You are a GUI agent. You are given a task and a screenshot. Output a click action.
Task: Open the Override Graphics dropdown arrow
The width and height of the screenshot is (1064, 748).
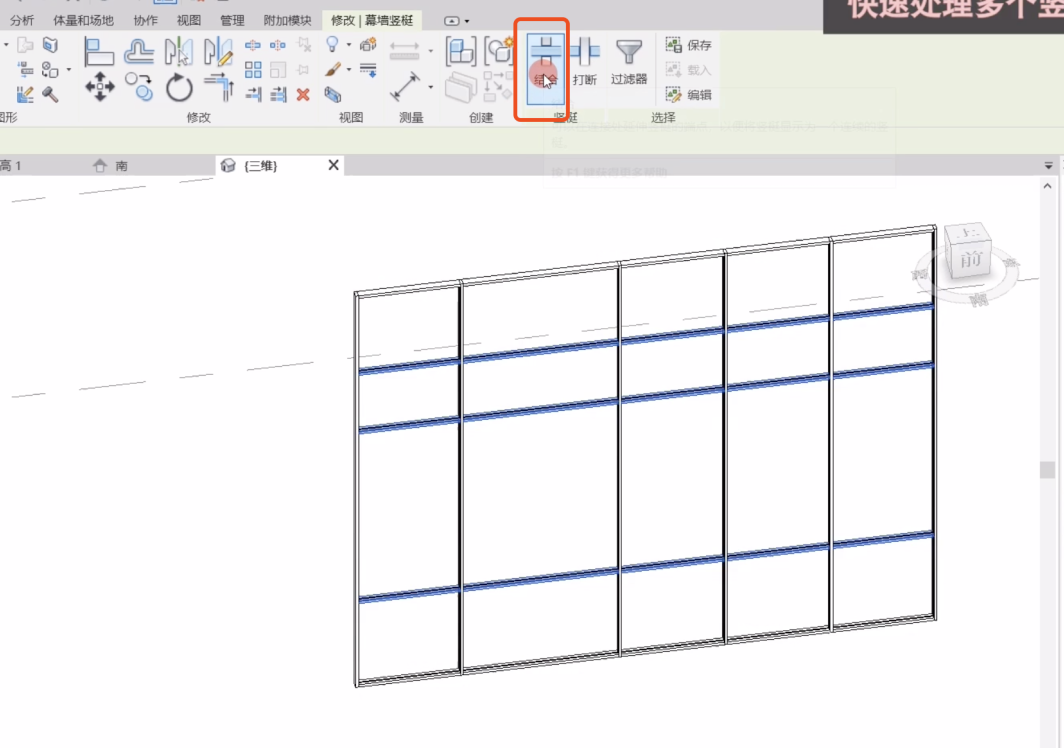(349, 69)
